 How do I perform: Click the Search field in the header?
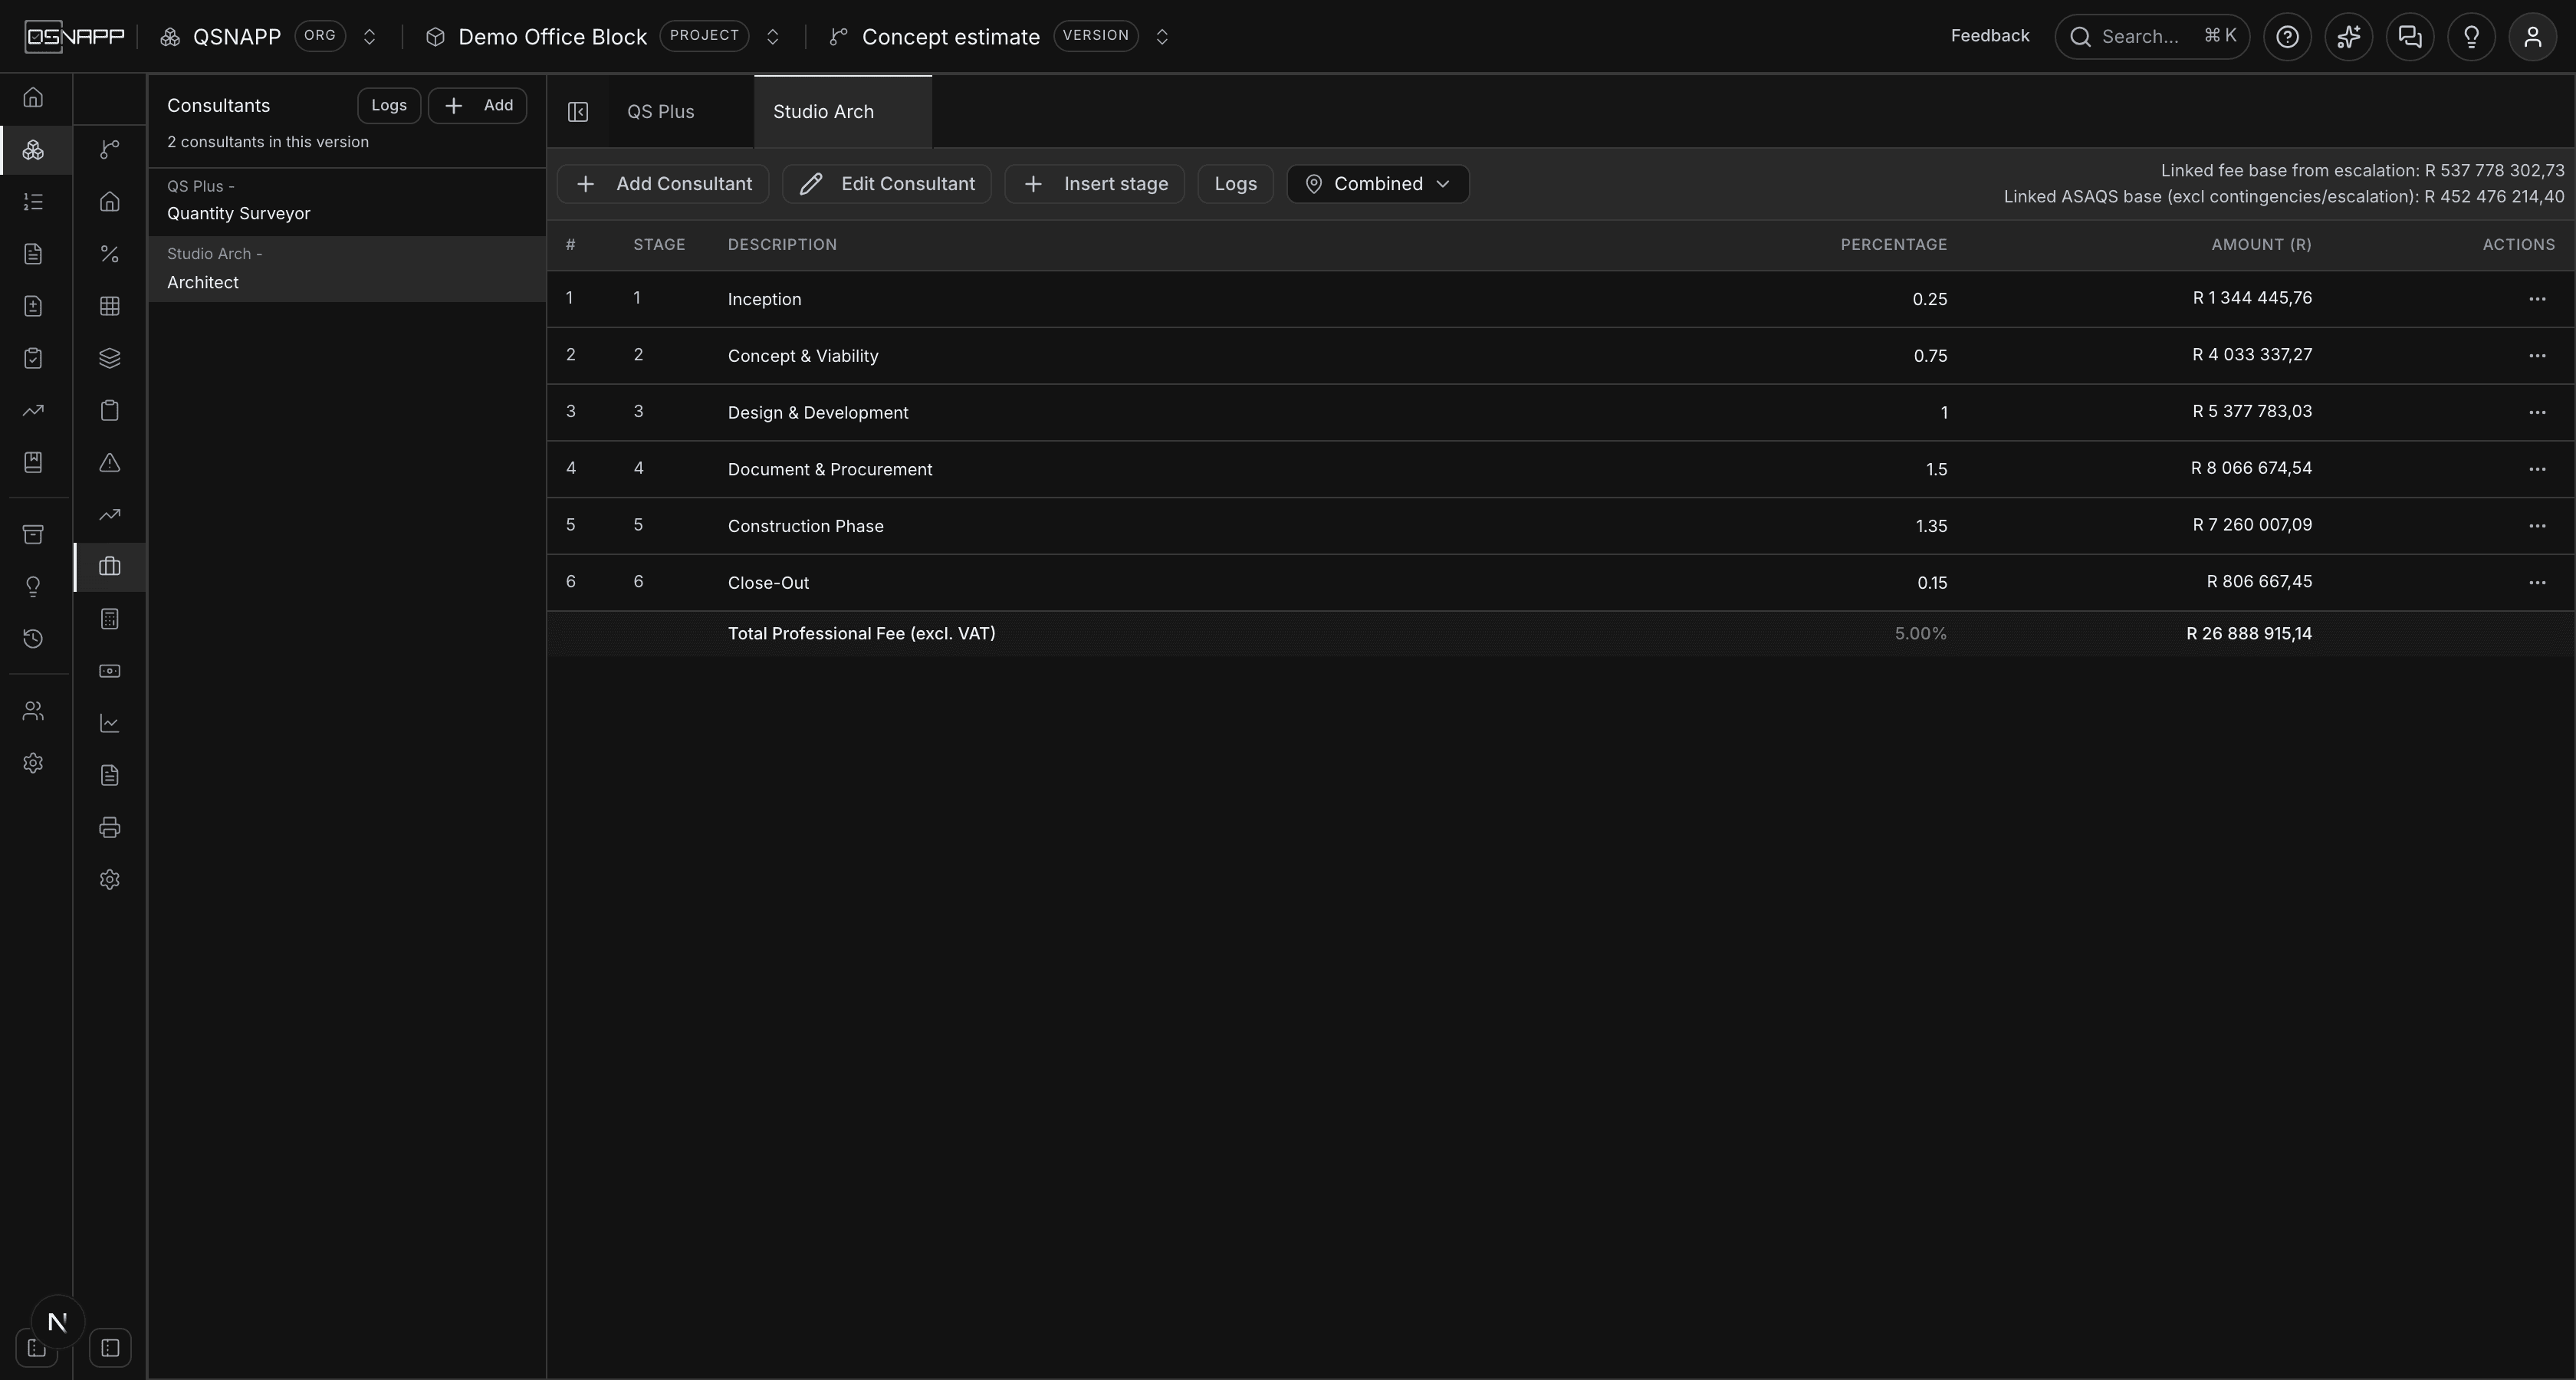(2152, 37)
